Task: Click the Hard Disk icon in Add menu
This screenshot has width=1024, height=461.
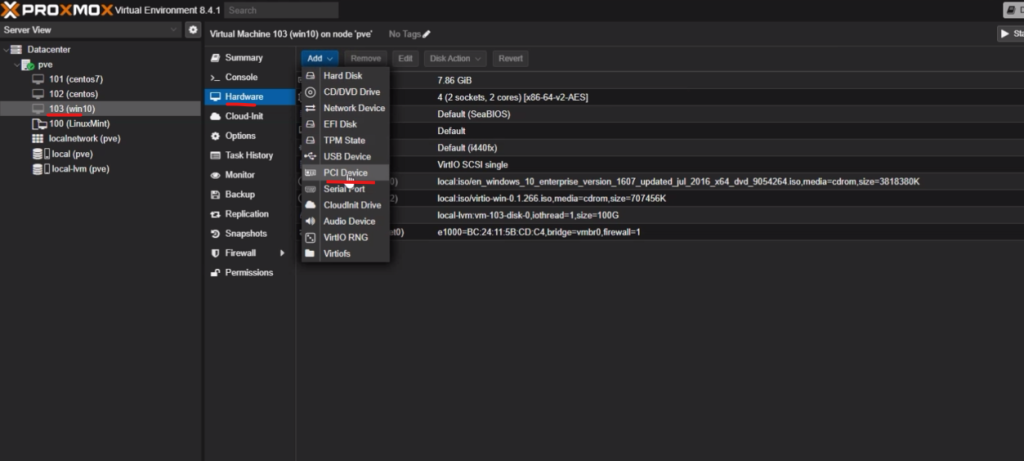Action: tap(310, 76)
